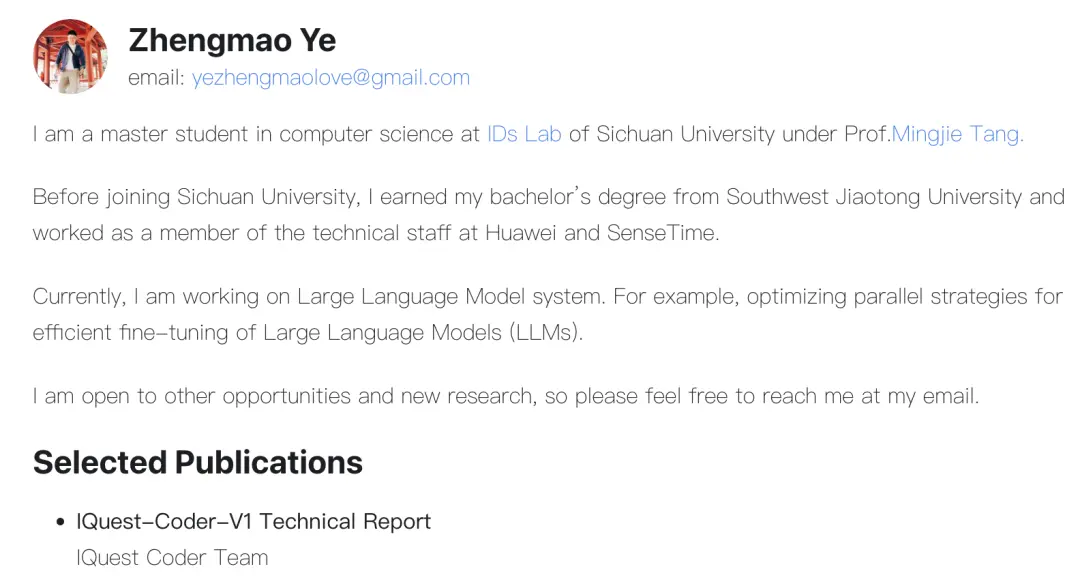Click the bullet point before the publication
This screenshot has width=1080, height=584.
[59, 522]
